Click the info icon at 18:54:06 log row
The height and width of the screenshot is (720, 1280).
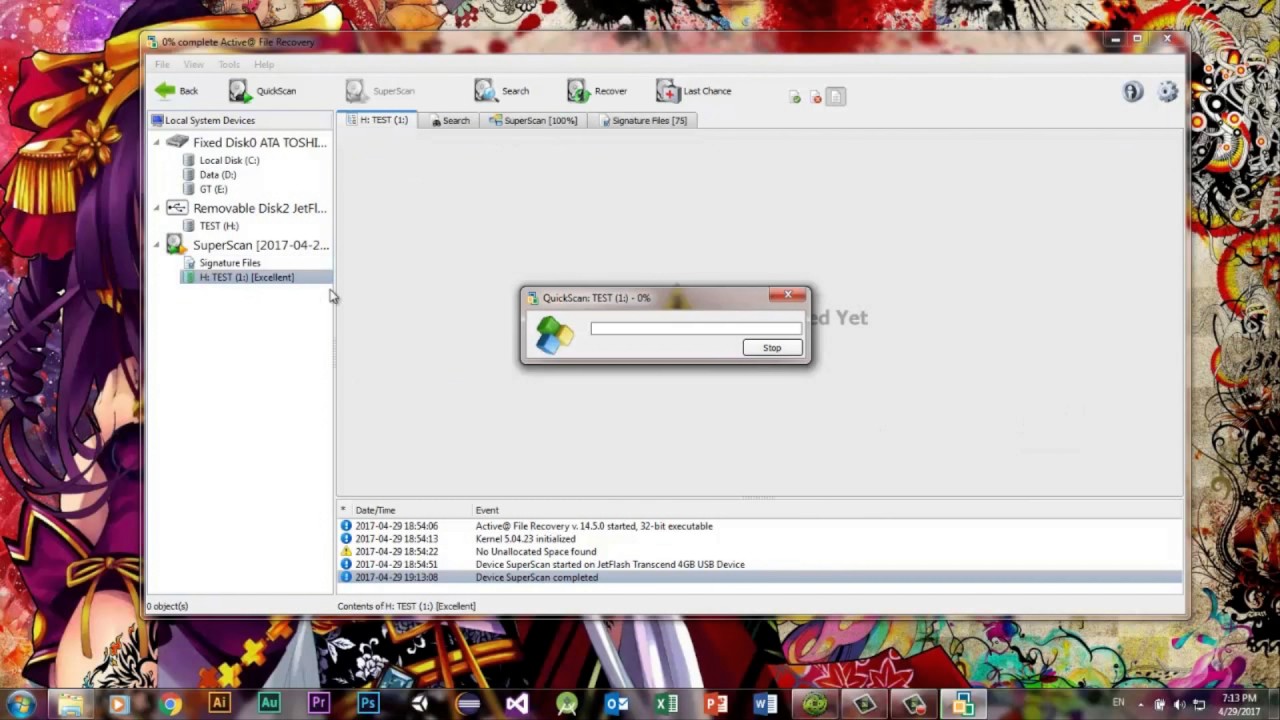click(346, 526)
